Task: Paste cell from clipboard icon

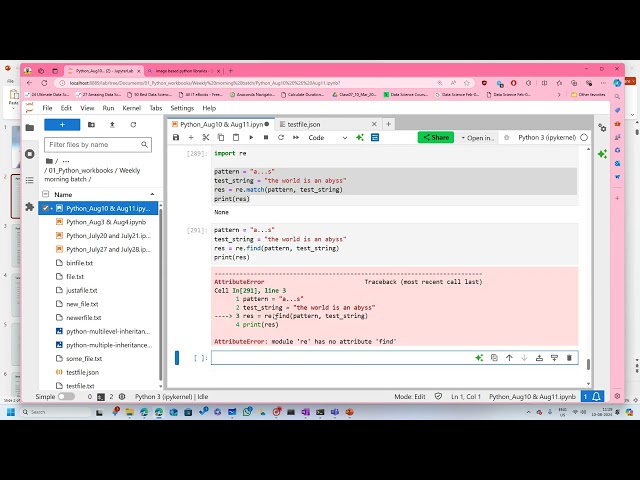Action: point(236,138)
